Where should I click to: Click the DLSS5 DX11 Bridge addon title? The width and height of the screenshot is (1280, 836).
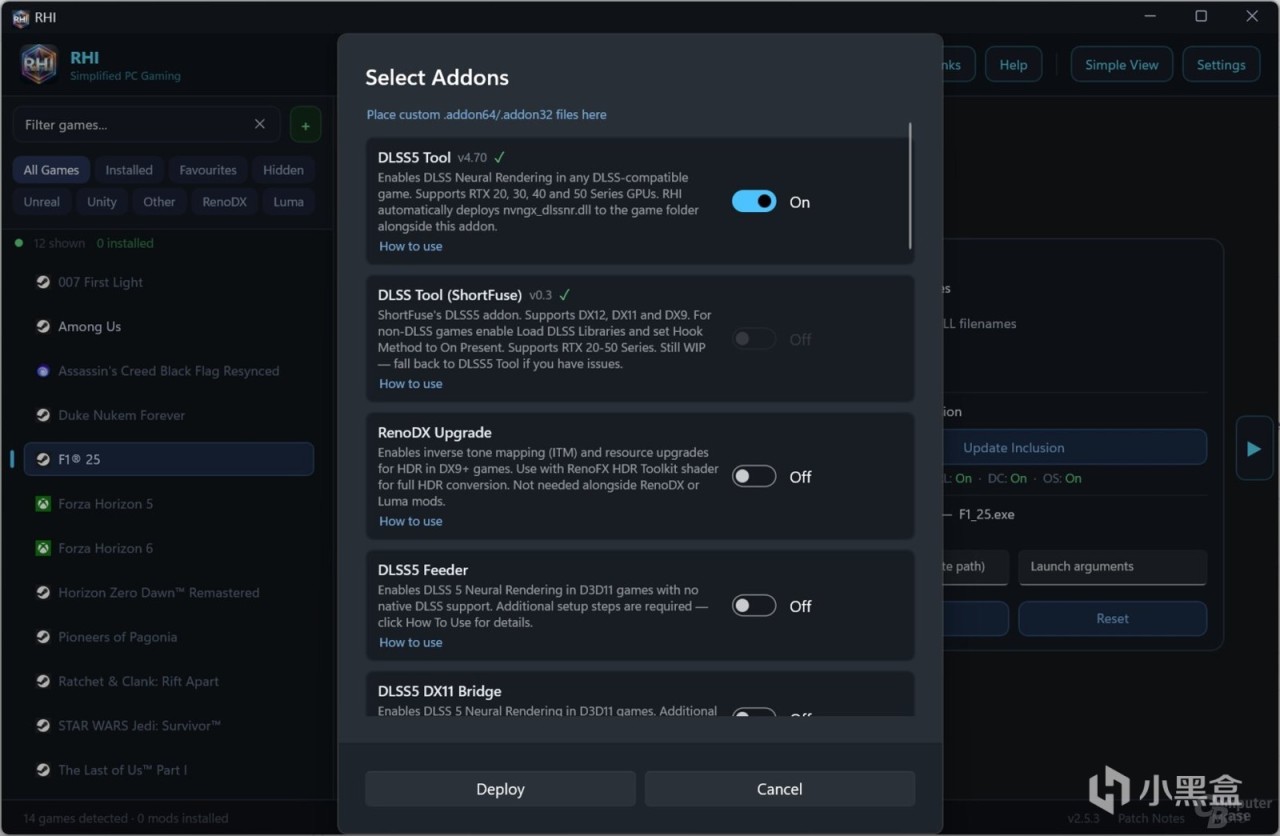pyautogui.click(x=440, y=692)
